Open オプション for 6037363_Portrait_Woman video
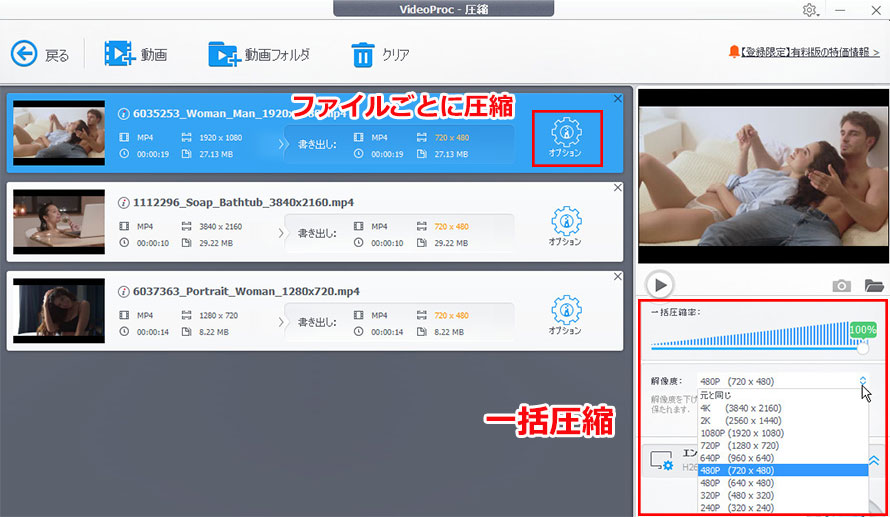890x517 pixels. pyautogui.click(x=566, y=316)
